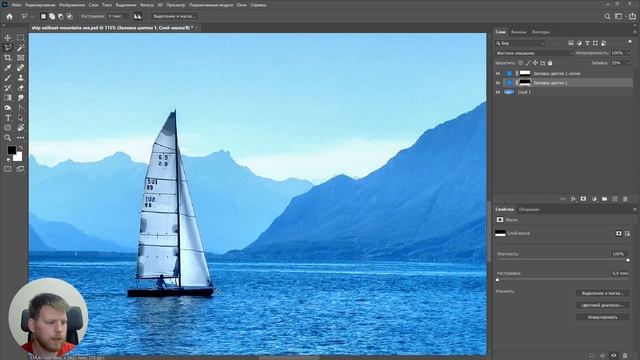This screenshot has width=640, height=360.
Task: Toggle layer filtering on/off switch
Action: coord(630,42)
